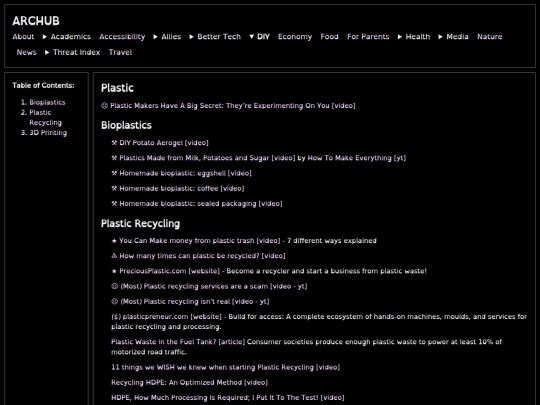The width and height of the screenshot is (540, 405).
Task: Expand the Threat Index disclosure triangle
Action: pos(47,52)
